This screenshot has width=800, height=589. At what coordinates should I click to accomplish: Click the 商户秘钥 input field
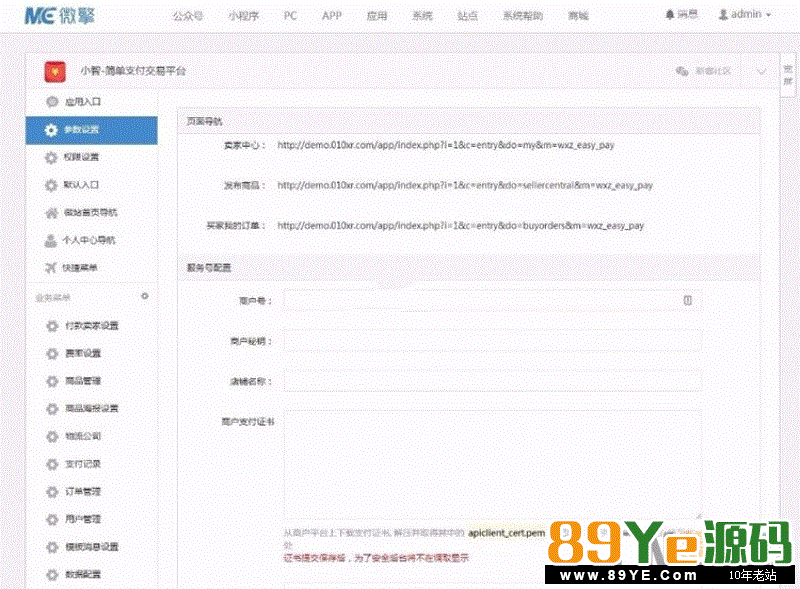click(x=492, y=341)
